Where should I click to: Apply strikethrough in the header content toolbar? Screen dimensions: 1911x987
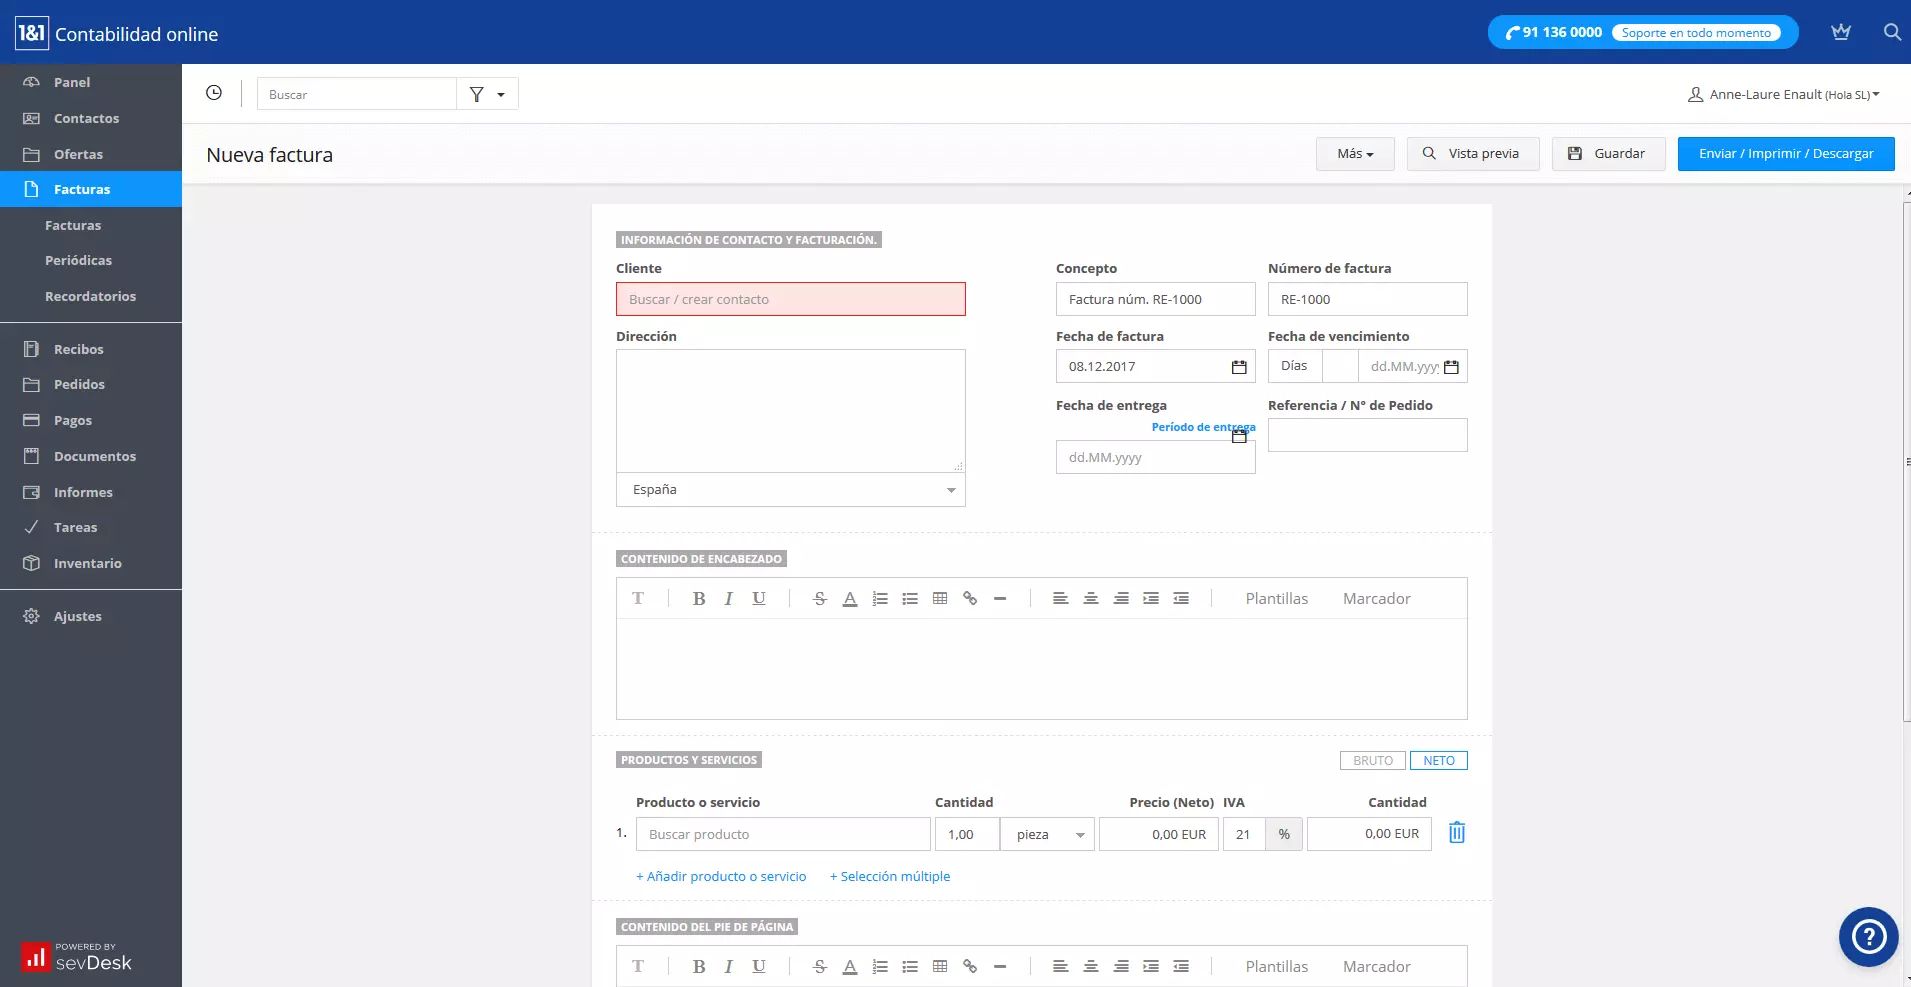[x=818, y=598]
